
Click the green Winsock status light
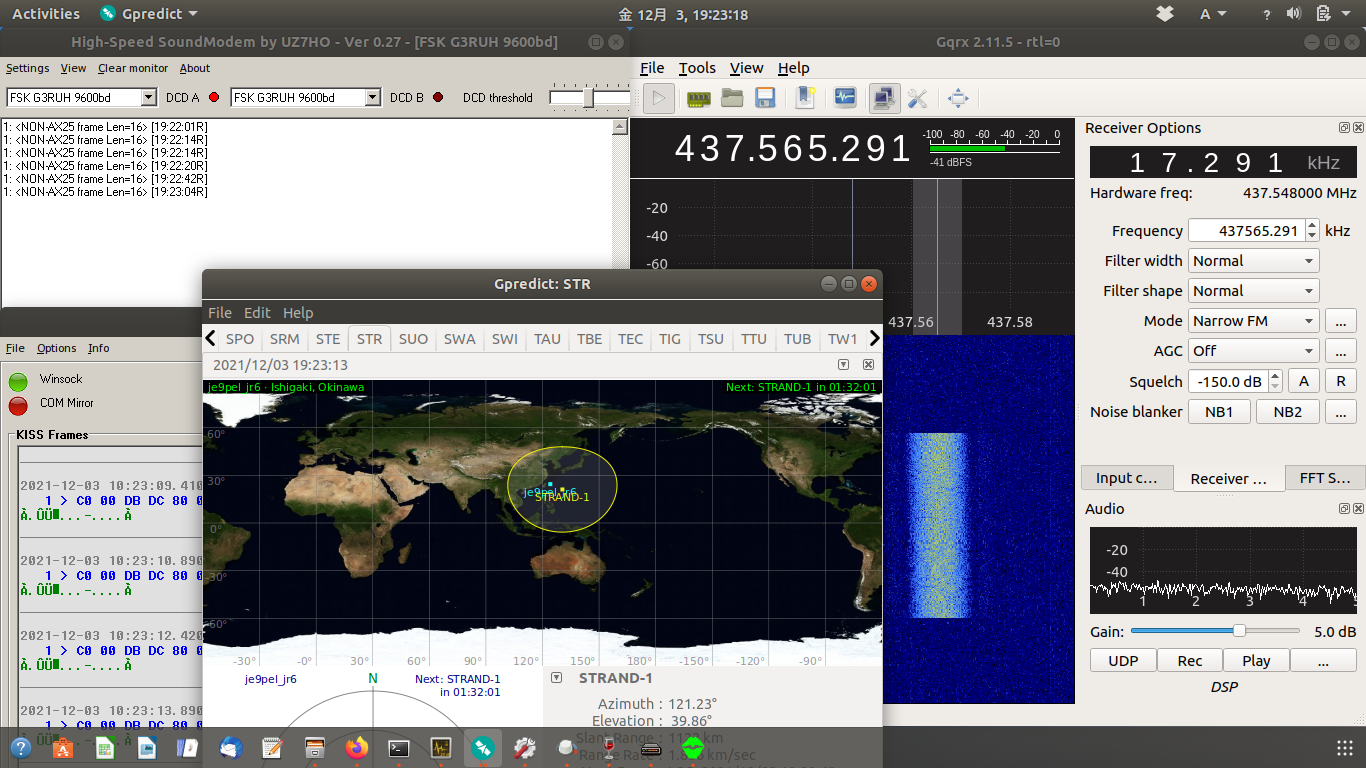coord(18,381)
